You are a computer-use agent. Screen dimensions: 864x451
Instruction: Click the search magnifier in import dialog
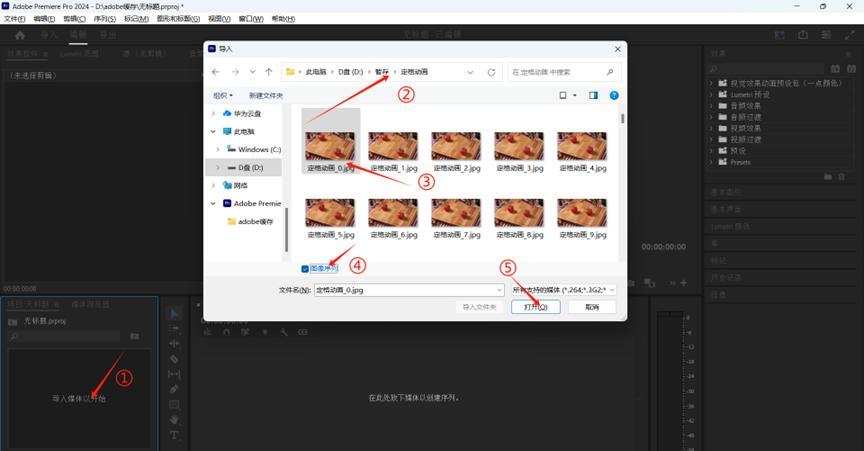tap(609, 72)
